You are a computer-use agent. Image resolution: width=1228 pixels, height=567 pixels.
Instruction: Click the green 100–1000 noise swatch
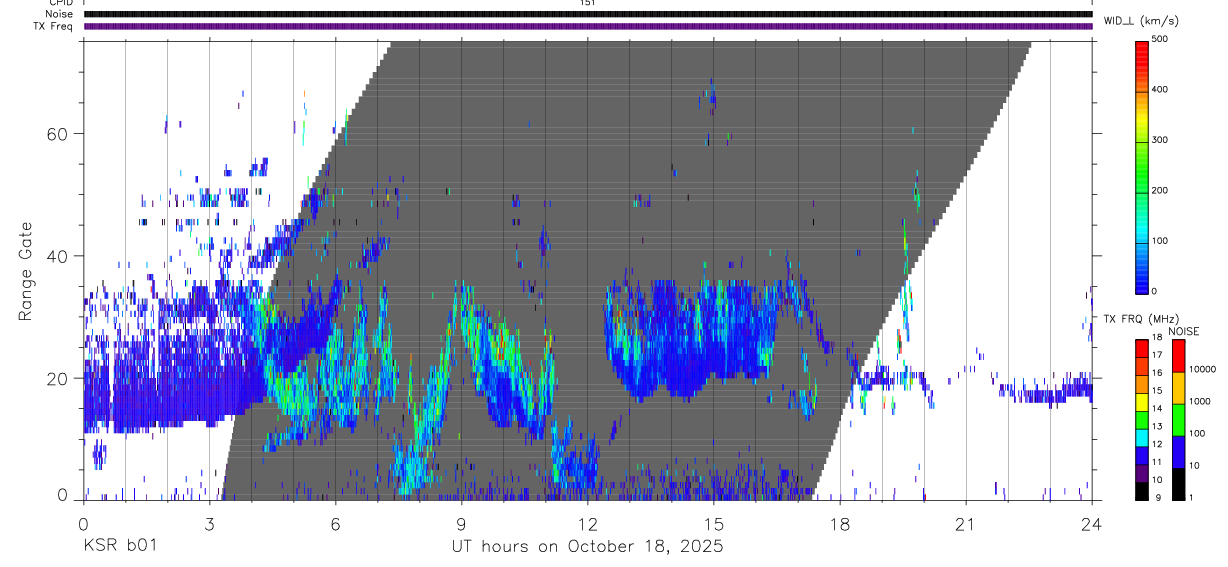click(x=1178, y=420)
